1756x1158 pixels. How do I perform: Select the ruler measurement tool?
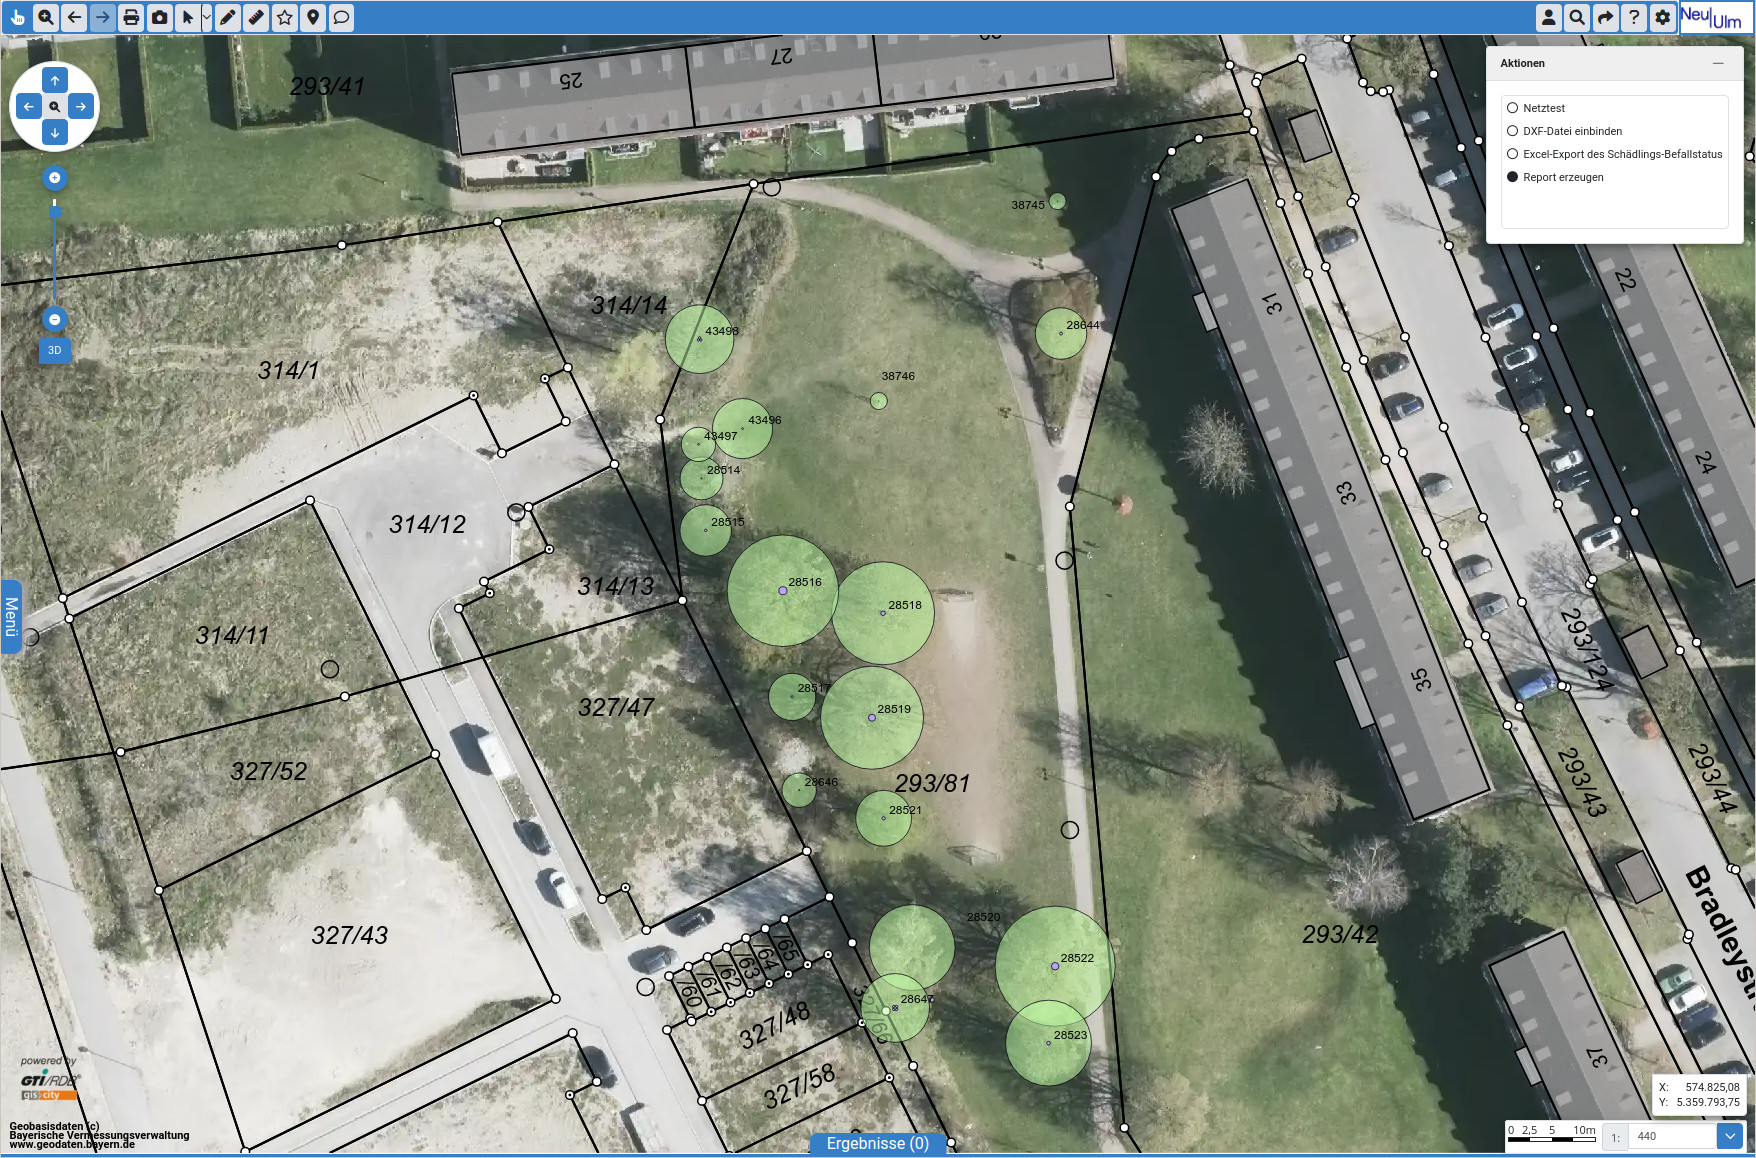[x=256, y=17]
